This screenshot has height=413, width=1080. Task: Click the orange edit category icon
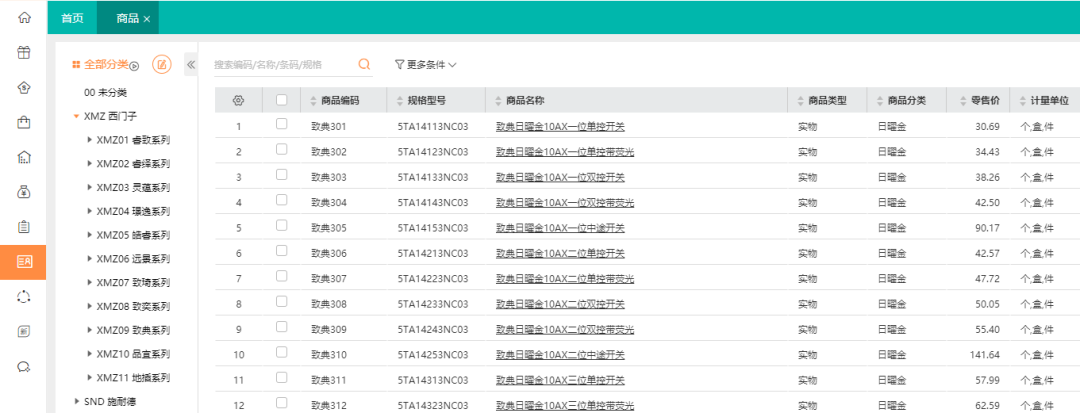[x=161, y=64]
